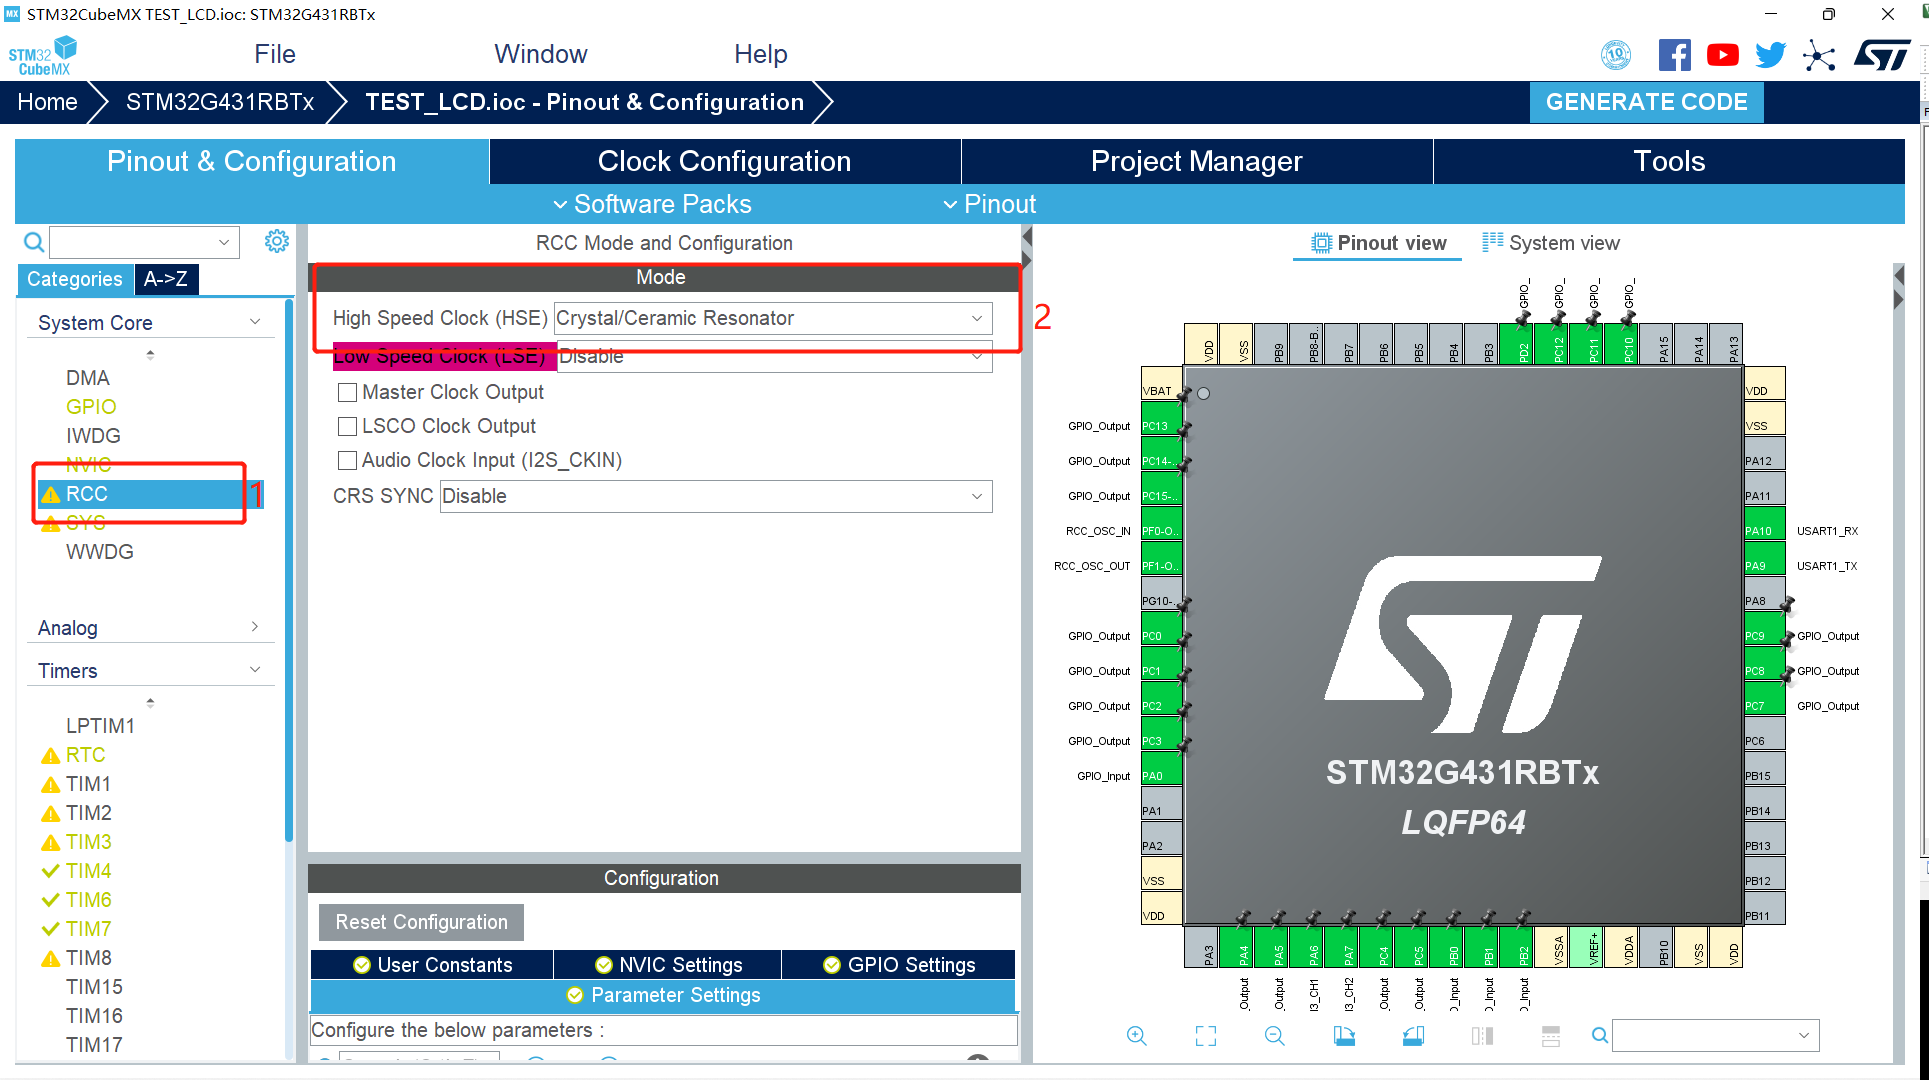1929x1080 pixels.
Task: Select GPIO in System Core list
Action: point(91,407)
